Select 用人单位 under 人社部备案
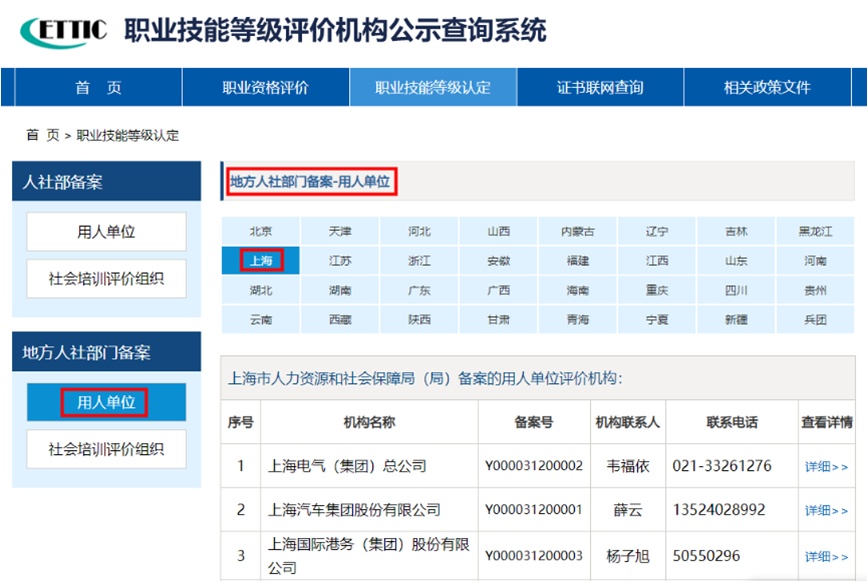The height and width of the screenshot is (582, 868). (x=106, y=231)
